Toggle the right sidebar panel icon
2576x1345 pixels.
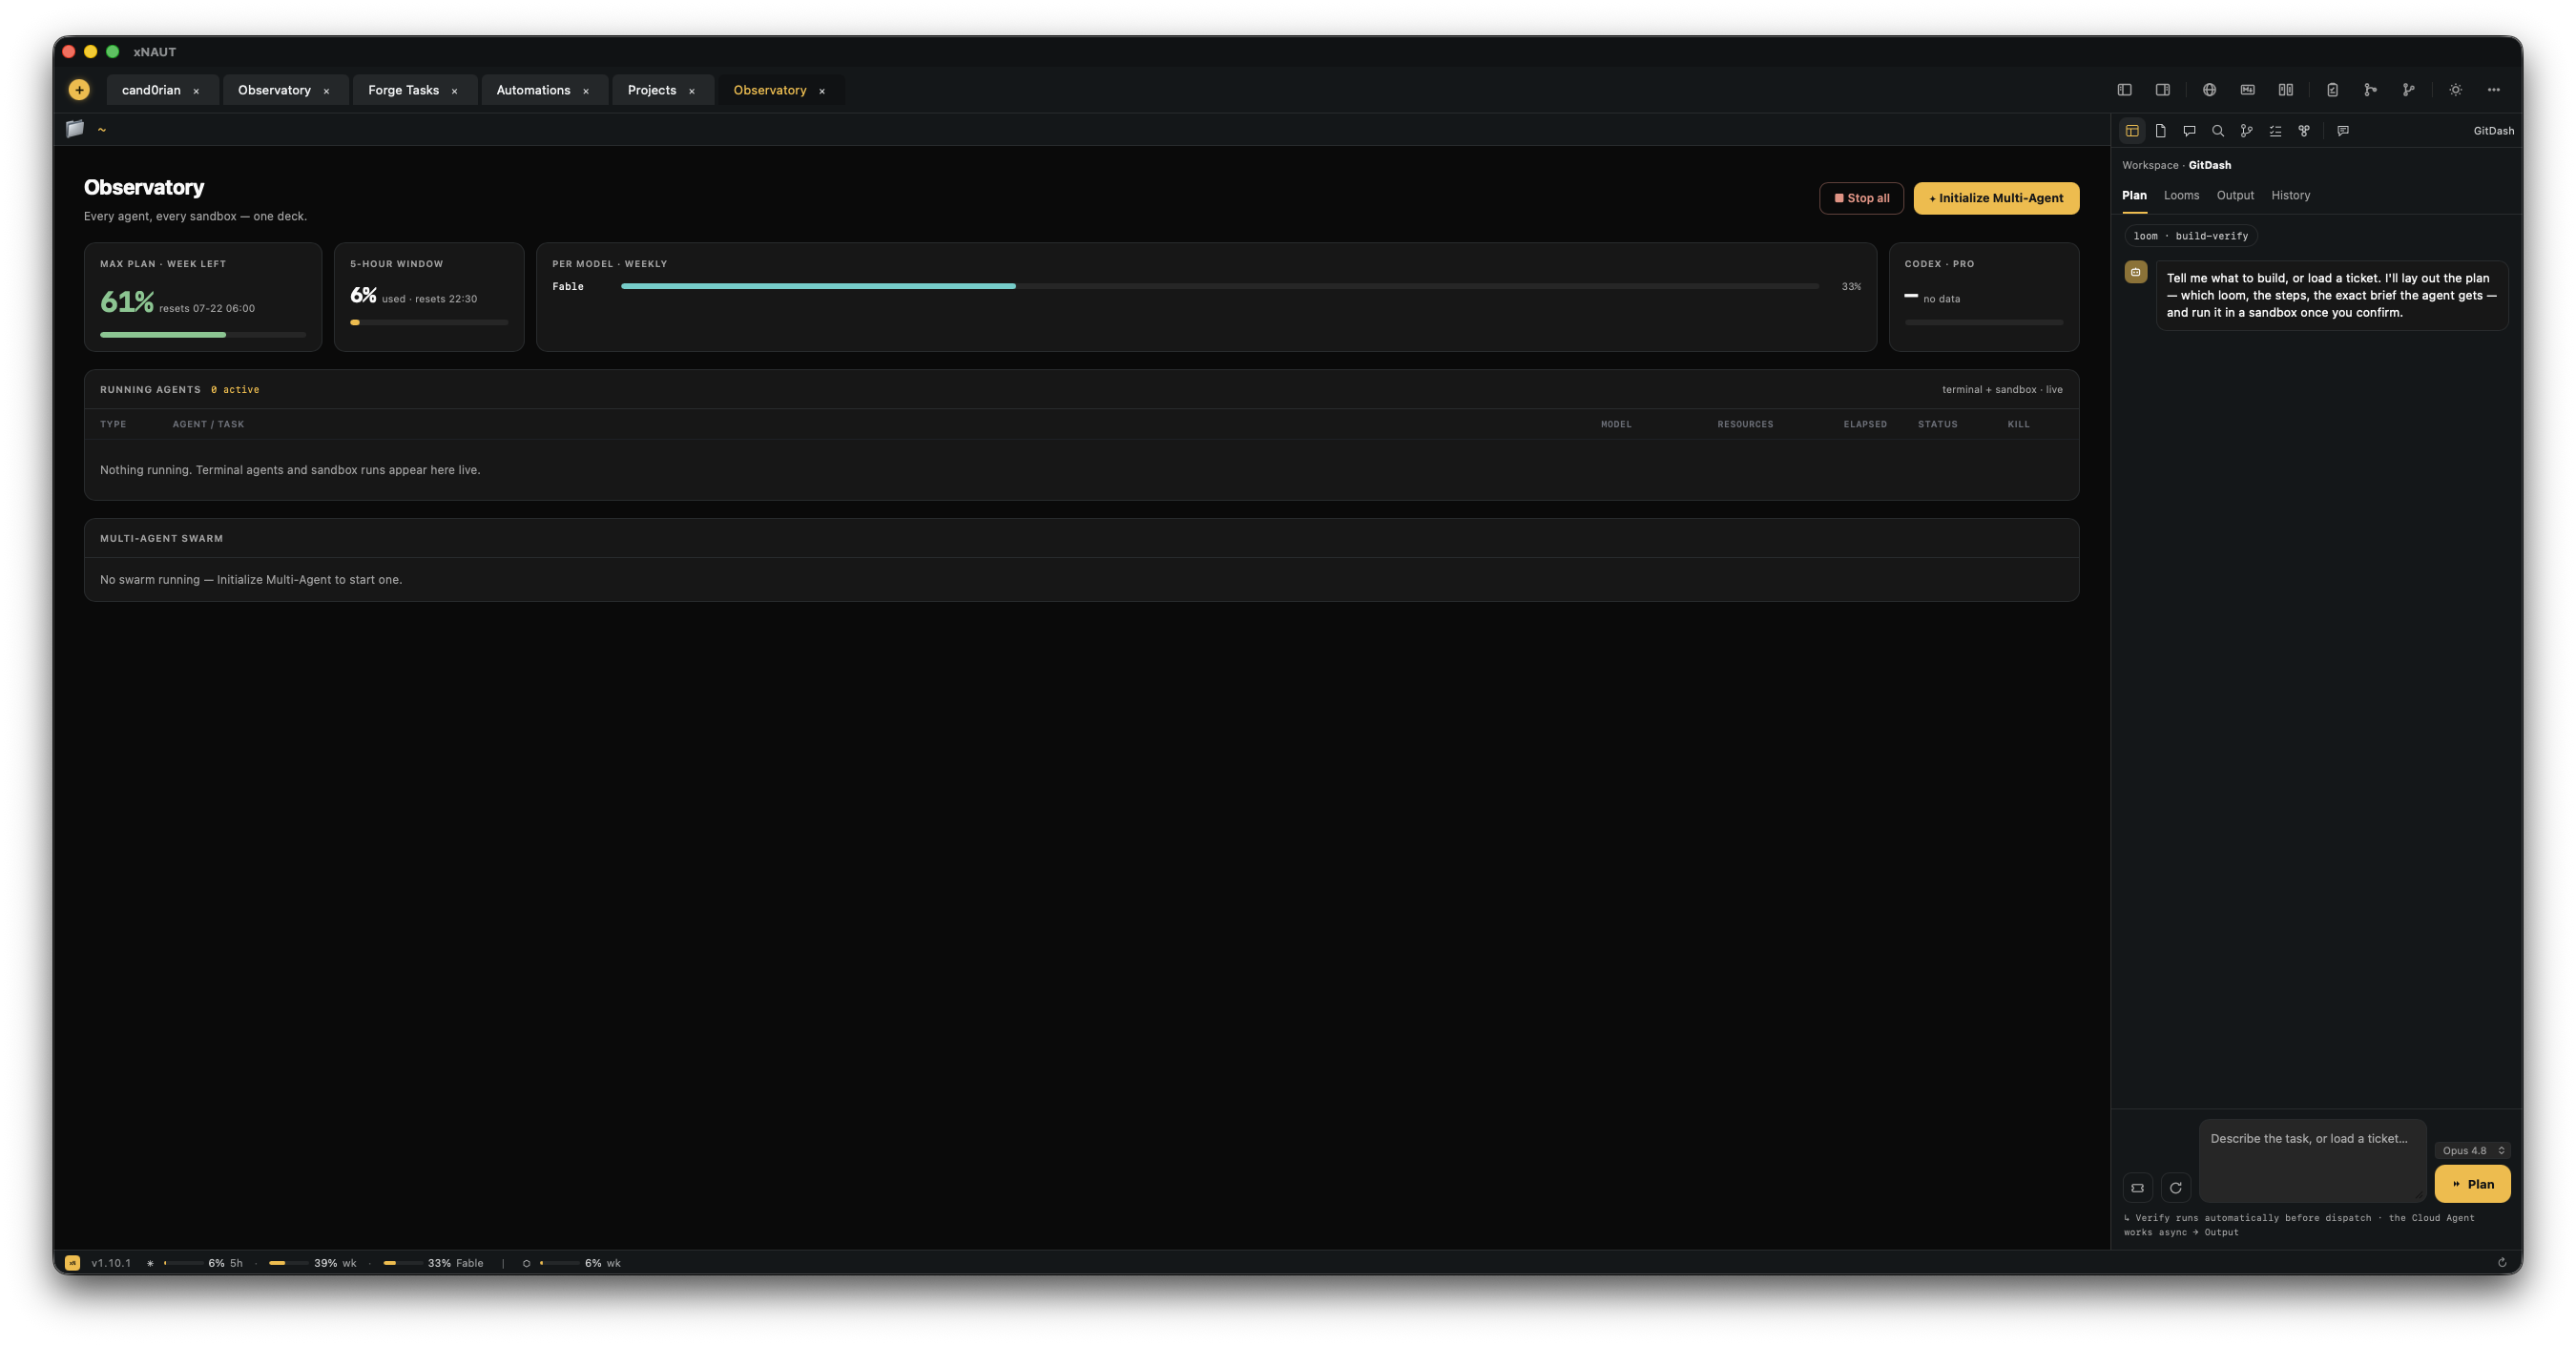2162,90
